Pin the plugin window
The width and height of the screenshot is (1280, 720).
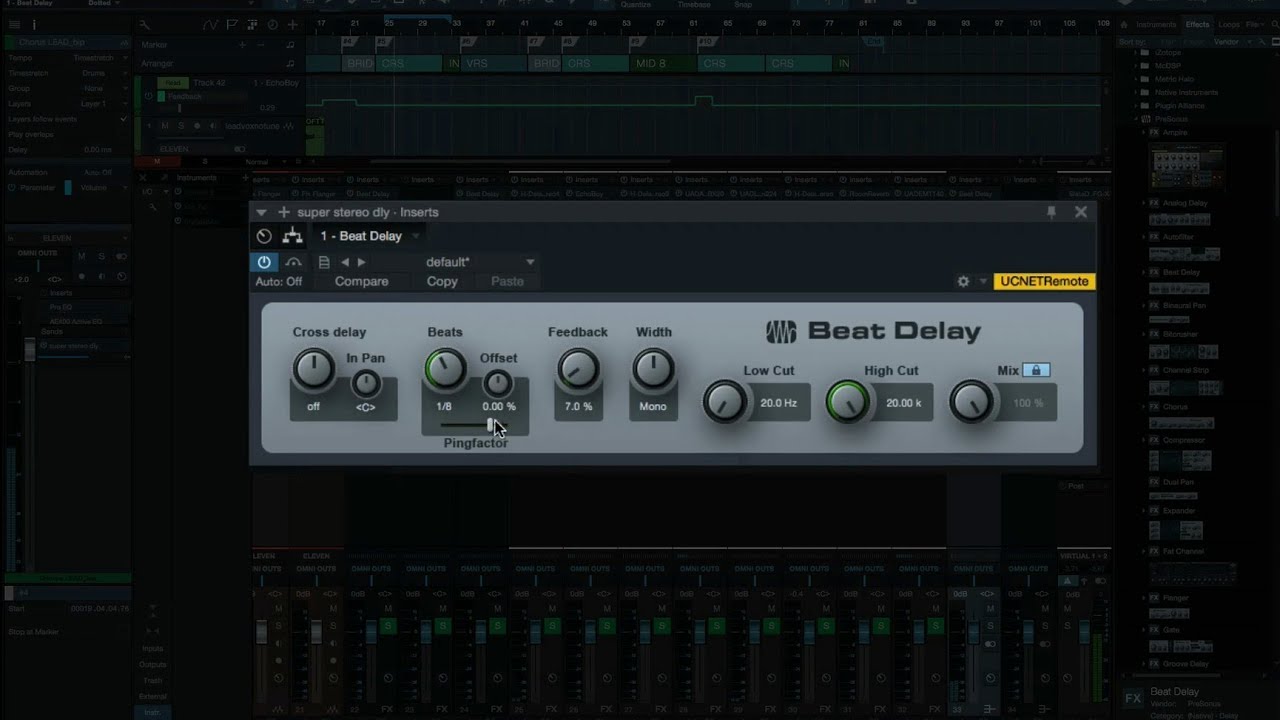click(x=1051, y=212)
